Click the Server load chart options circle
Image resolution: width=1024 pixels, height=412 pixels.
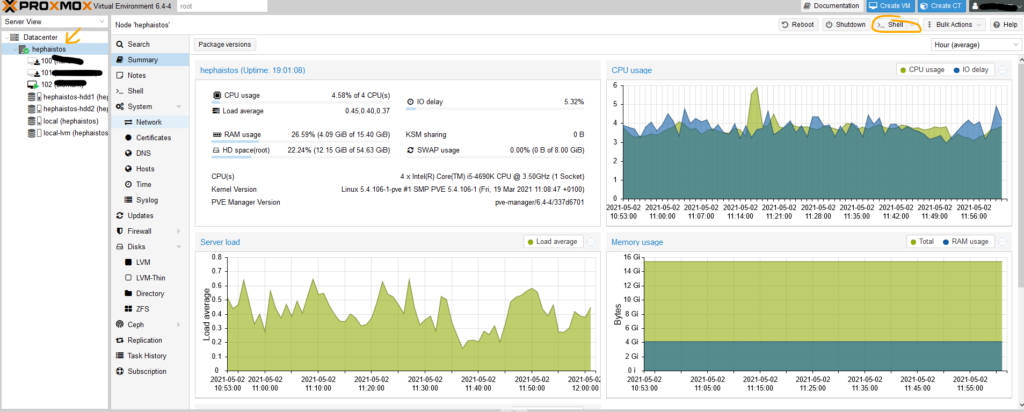coord(591,242)
